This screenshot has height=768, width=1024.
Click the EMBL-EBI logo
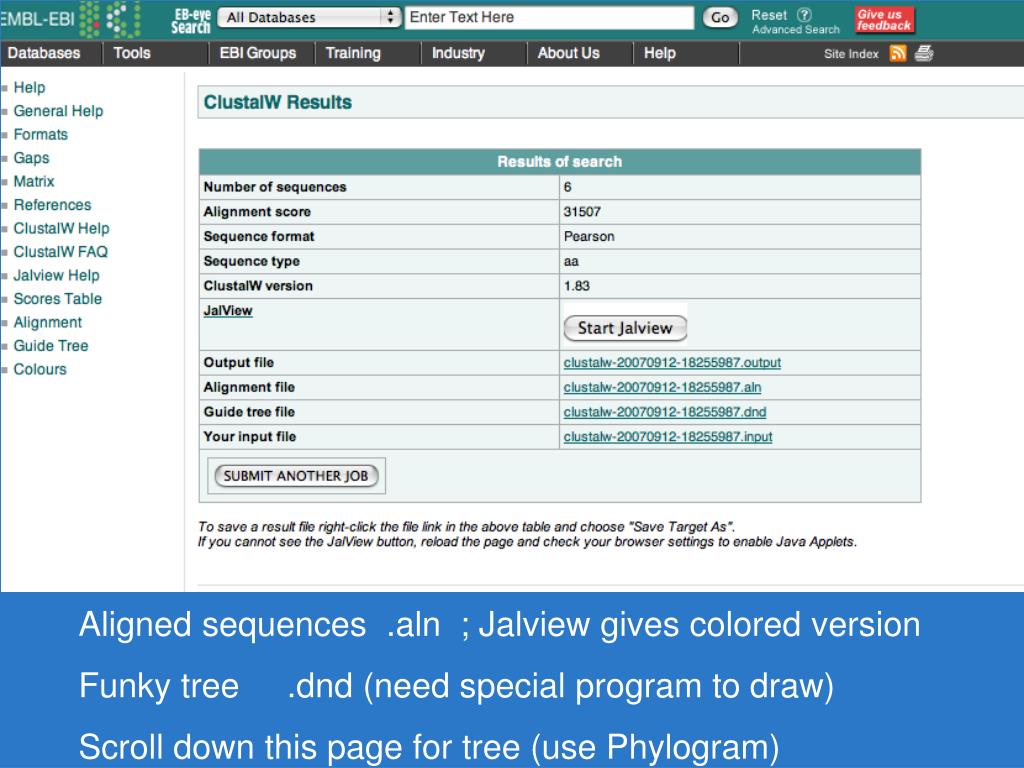pyautogui.click(x=70, y=19)
